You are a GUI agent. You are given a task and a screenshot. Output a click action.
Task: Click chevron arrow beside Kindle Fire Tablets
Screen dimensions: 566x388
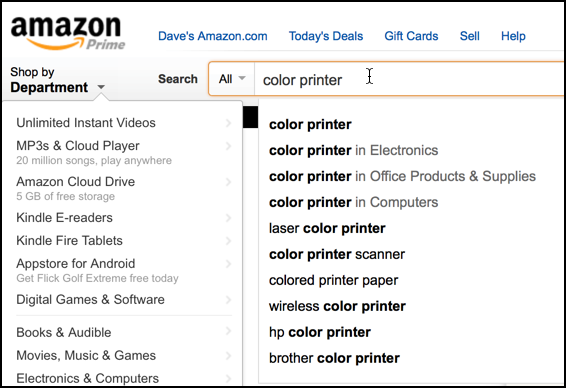point(228,241)
